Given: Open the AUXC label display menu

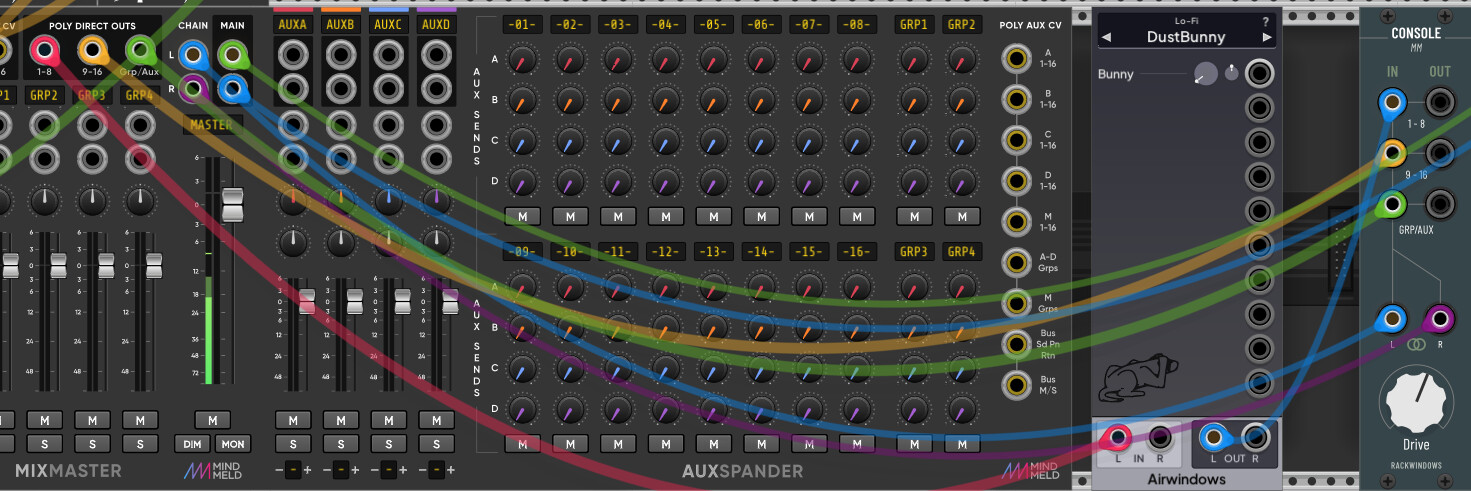Looking at the screenshot, I should (x=389, y=23).
